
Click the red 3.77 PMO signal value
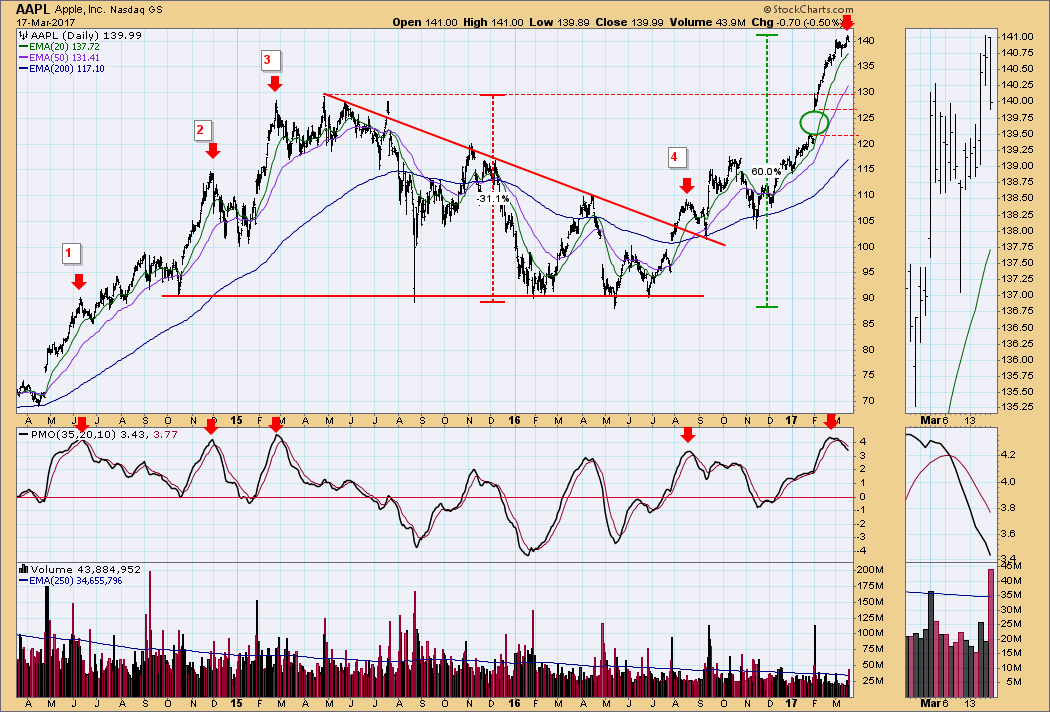point(166,434)
